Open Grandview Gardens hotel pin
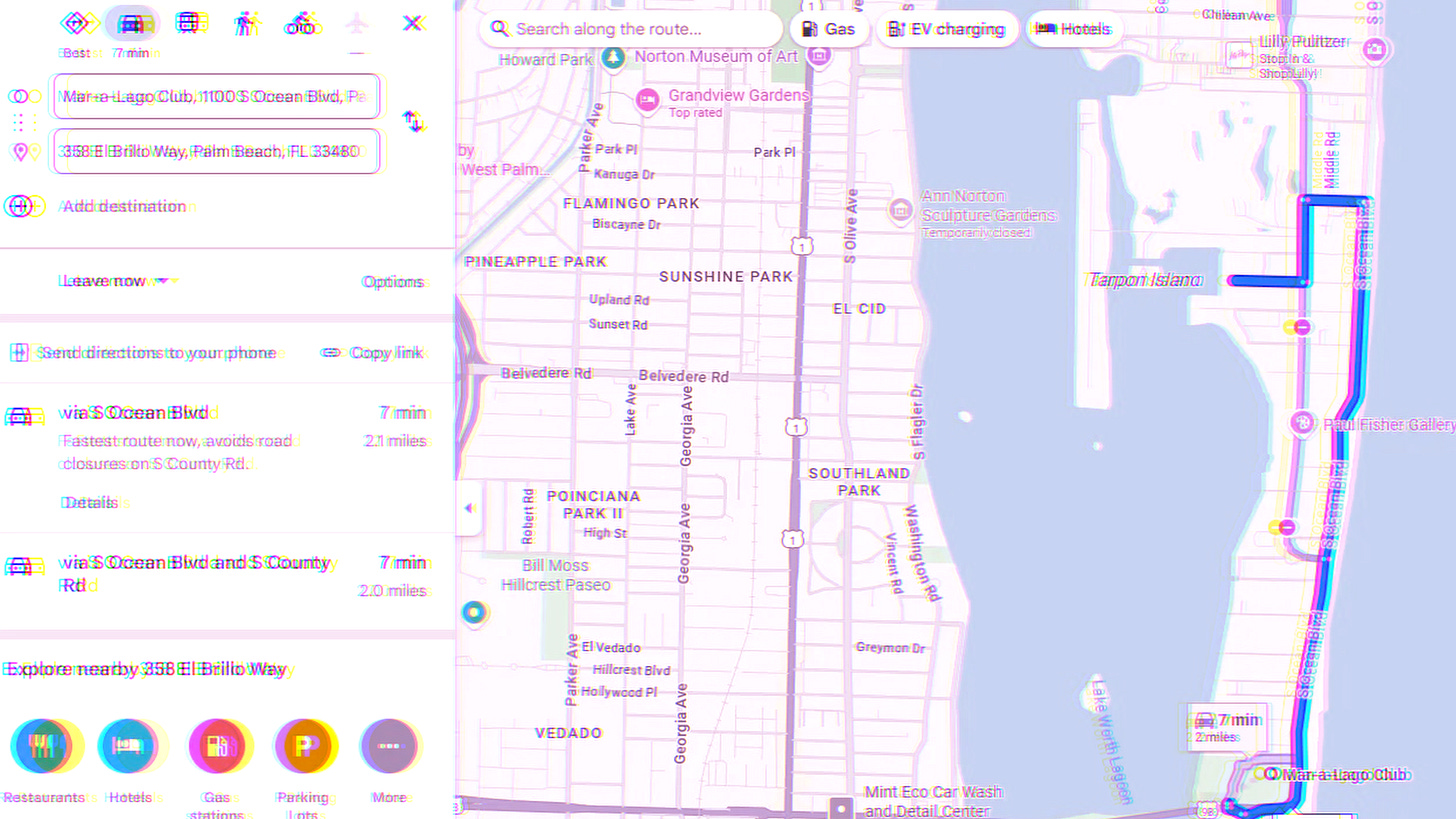Image resolution: width=1456 pixels, height=819 pixels. (647, 99)
